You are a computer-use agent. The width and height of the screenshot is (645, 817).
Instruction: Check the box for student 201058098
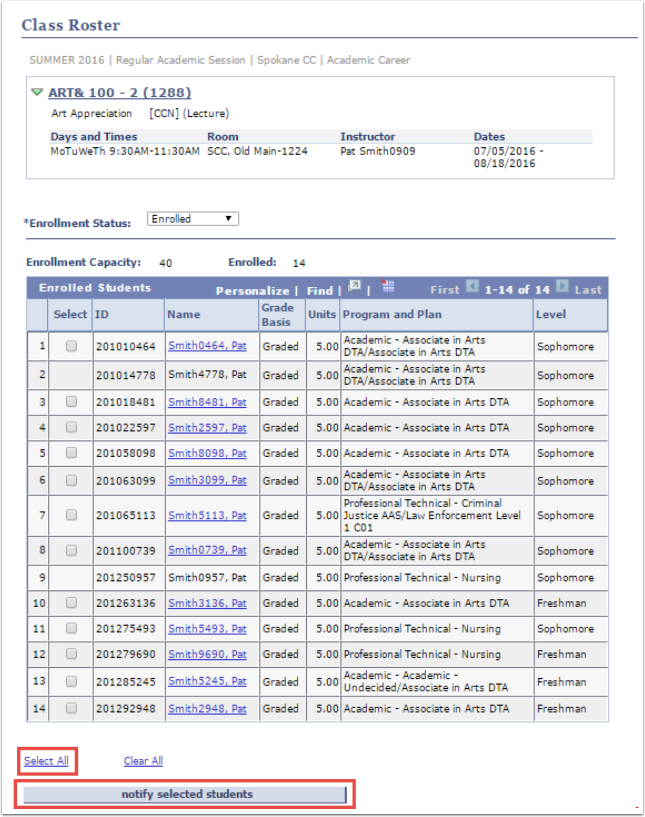pos(71,453)
